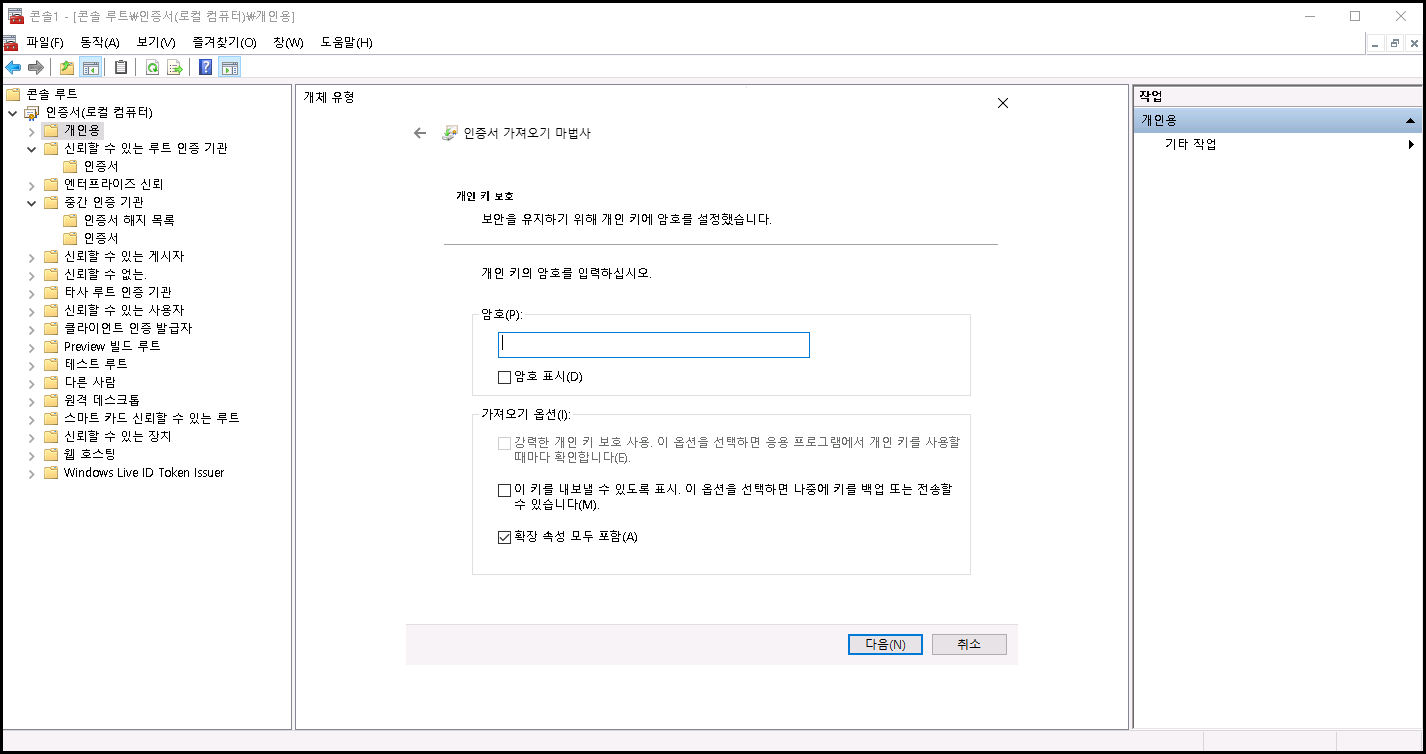The image size is (1426, 754).
Task: Expand the 클라이언트 인증 발급자 node
Action: pos(31,328)
